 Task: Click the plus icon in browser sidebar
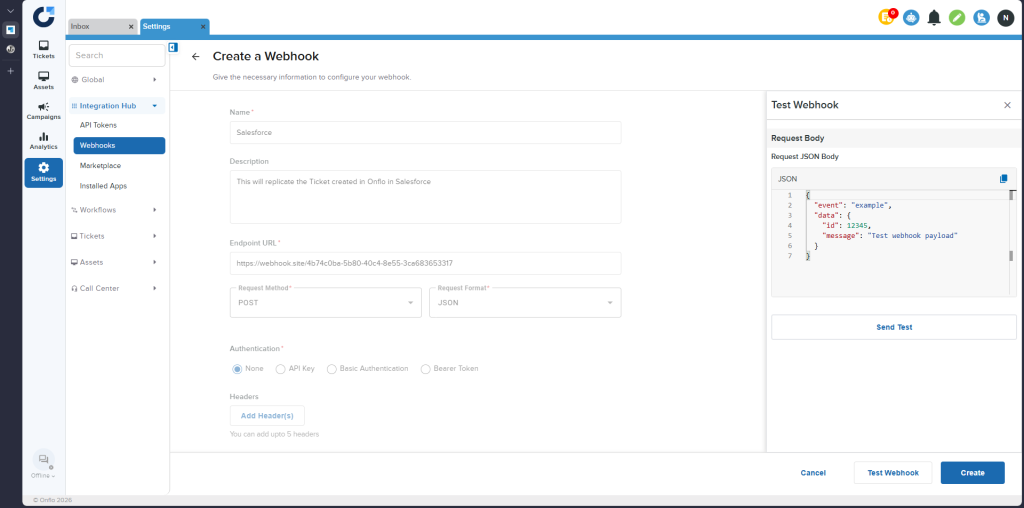point(10,71)
